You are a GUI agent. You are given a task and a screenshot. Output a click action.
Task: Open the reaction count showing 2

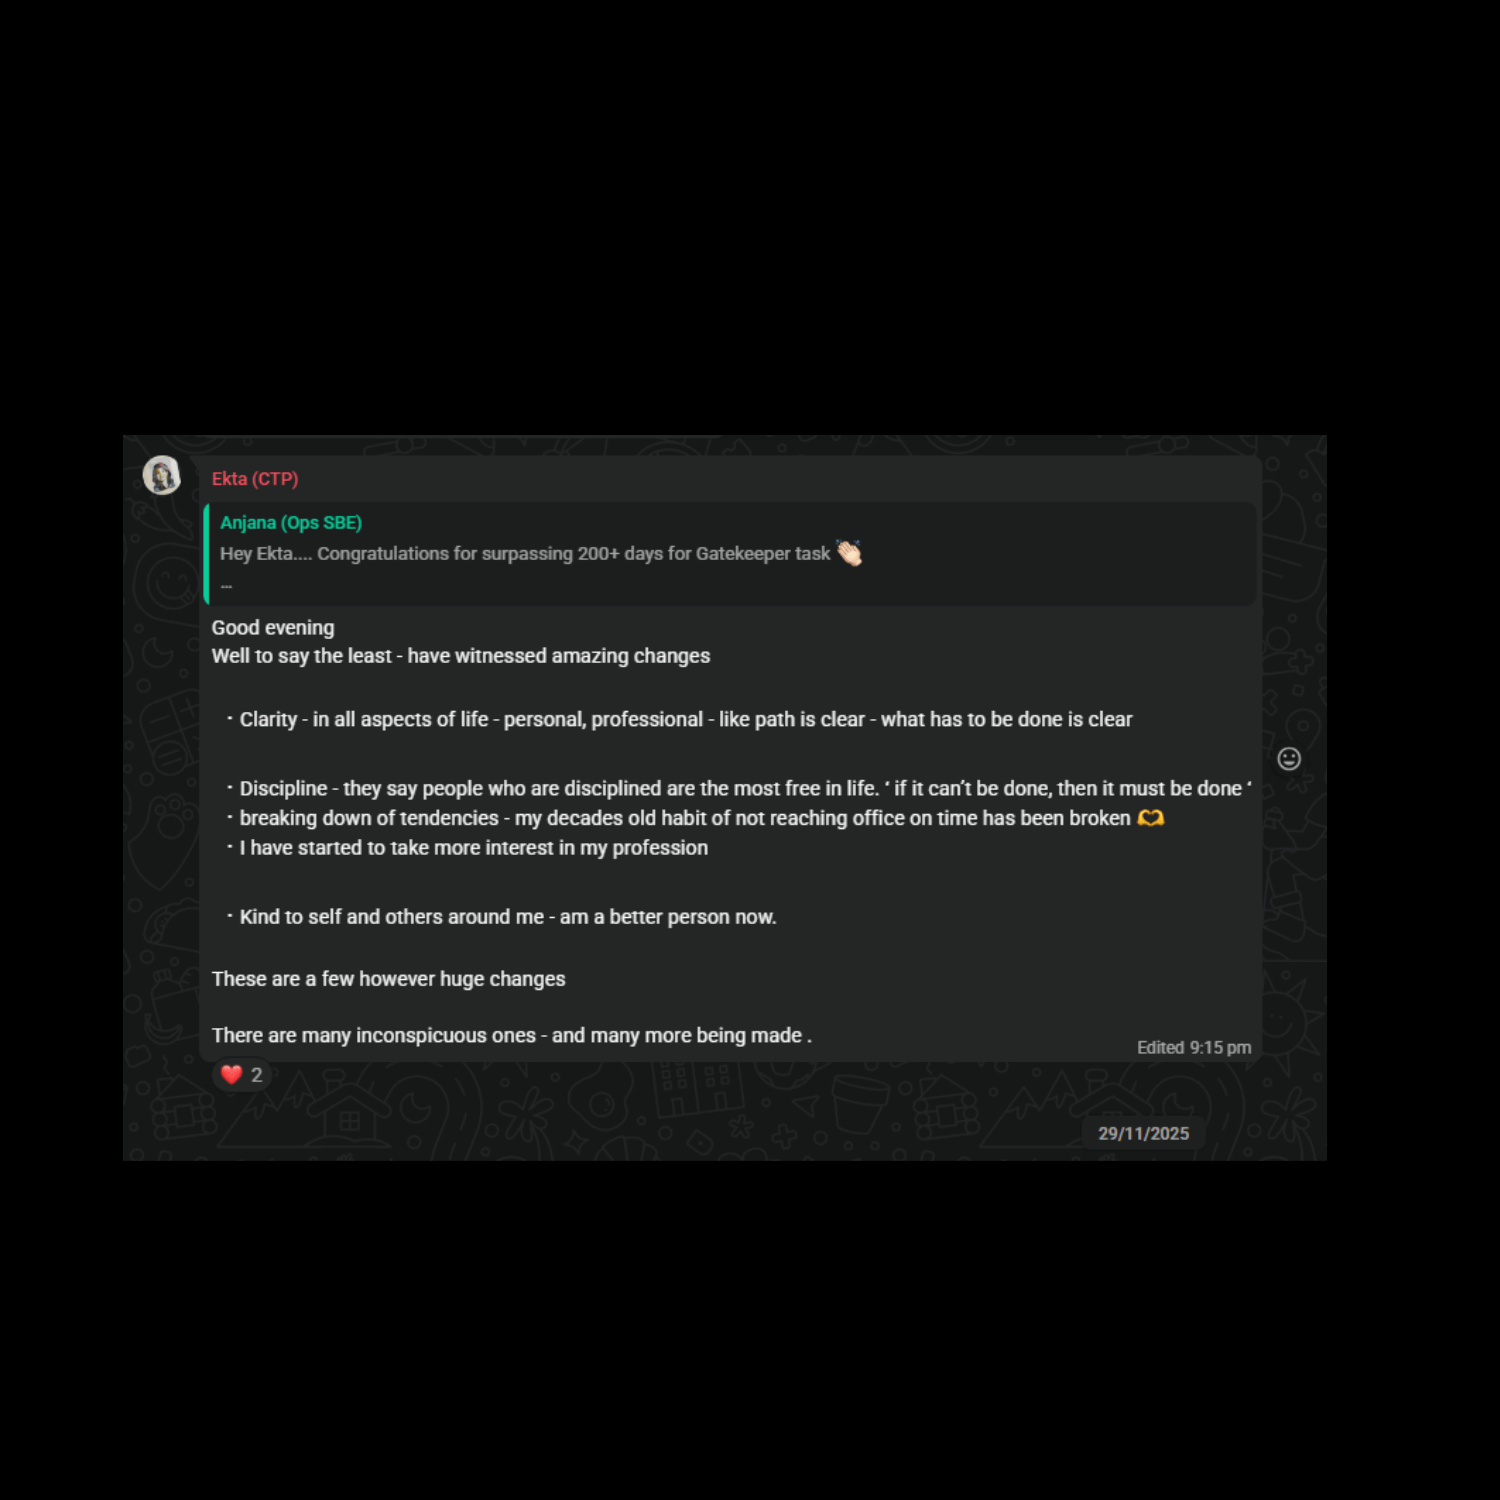point(256,1075)
